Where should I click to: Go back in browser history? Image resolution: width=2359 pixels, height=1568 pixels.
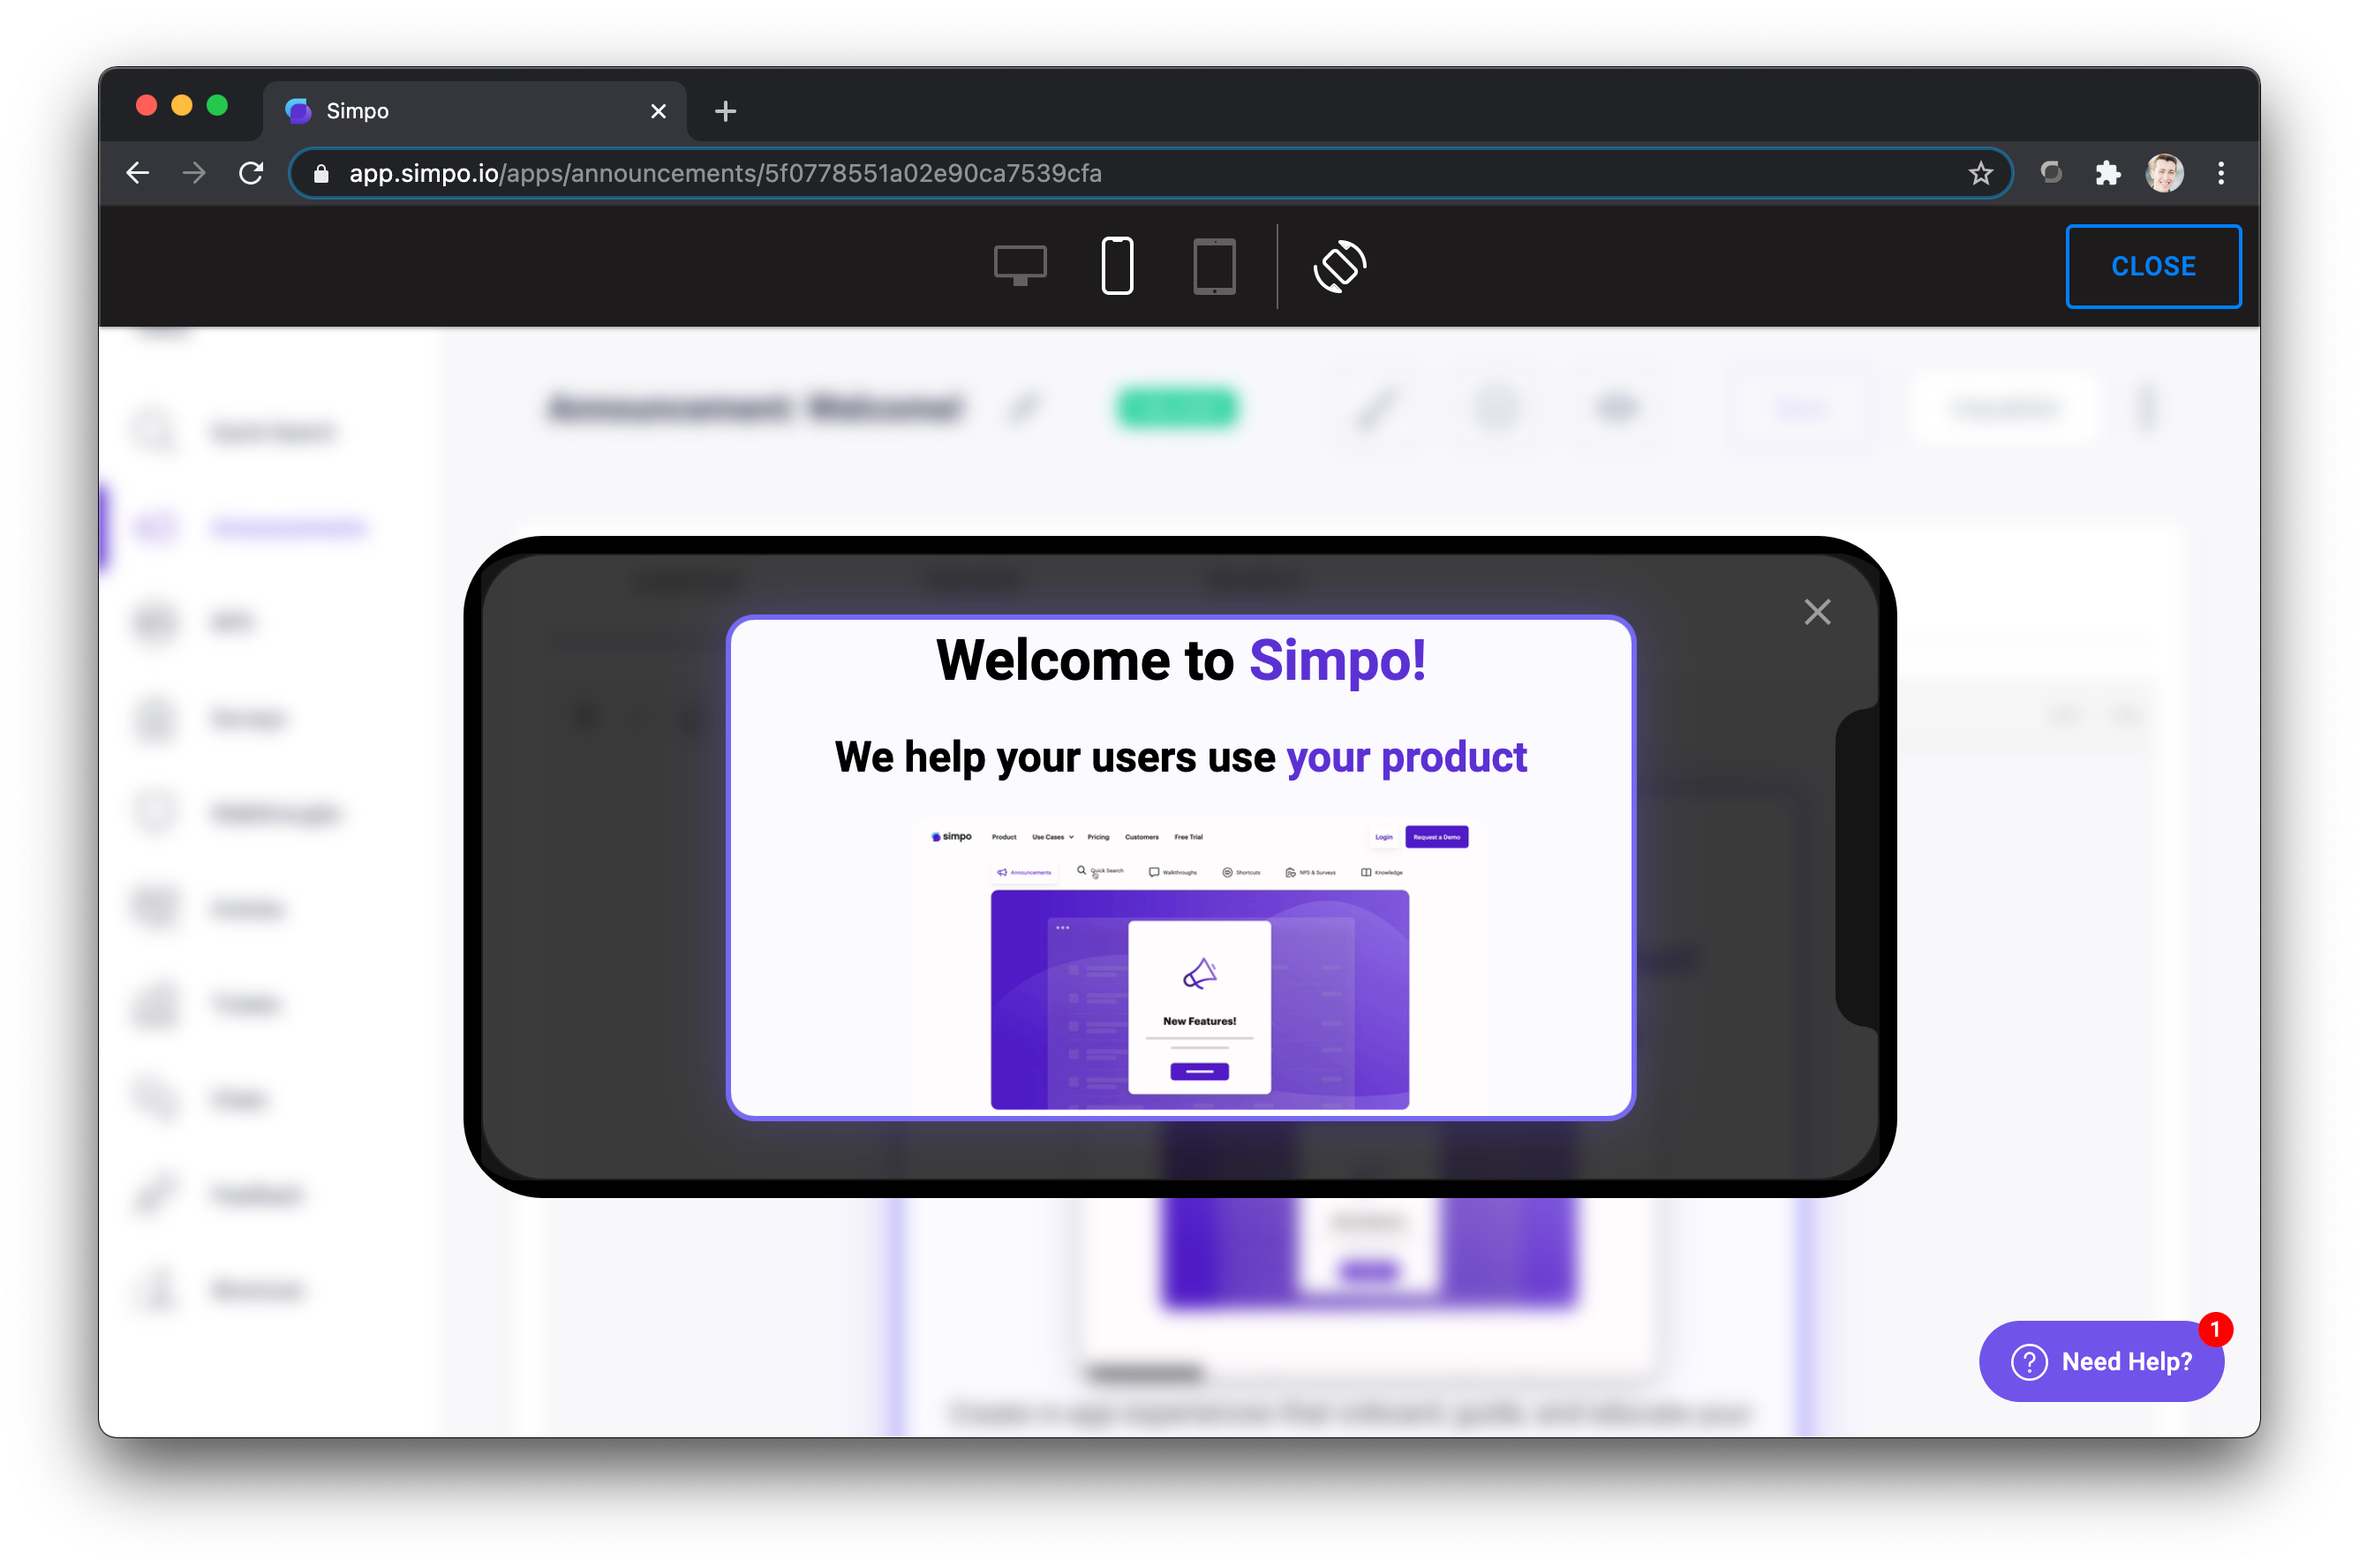tap(138, 173)
